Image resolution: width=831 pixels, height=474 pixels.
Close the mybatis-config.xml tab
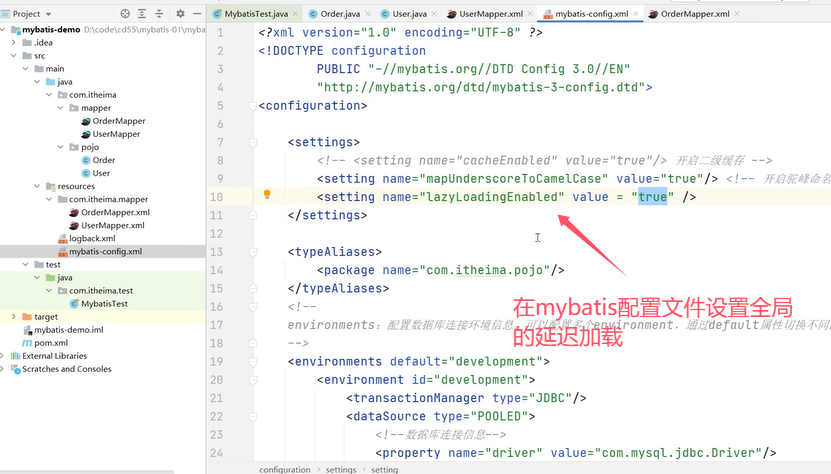point(635,14)
